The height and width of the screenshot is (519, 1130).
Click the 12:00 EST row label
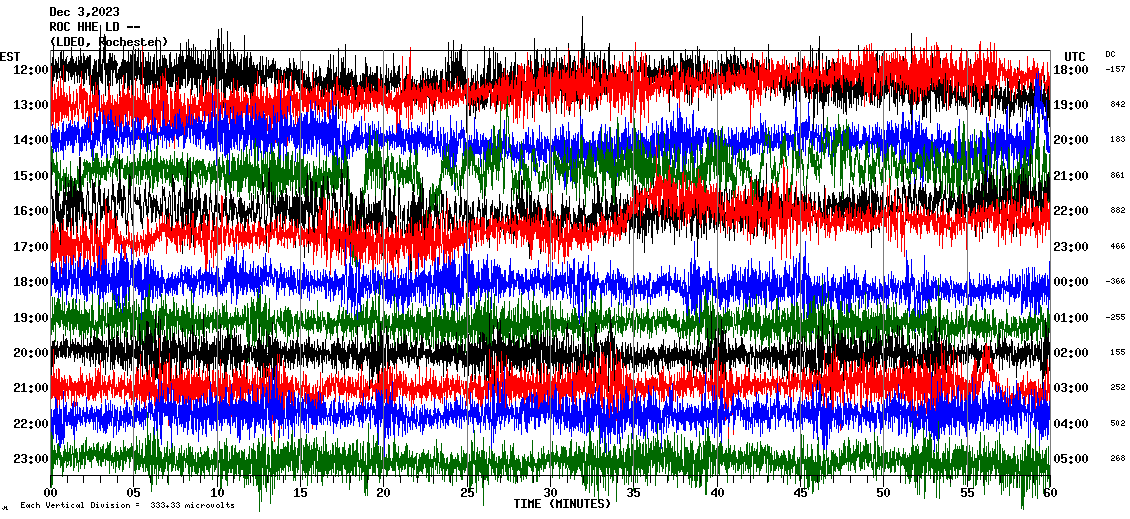pyautogui.click(x=31, y=69)
